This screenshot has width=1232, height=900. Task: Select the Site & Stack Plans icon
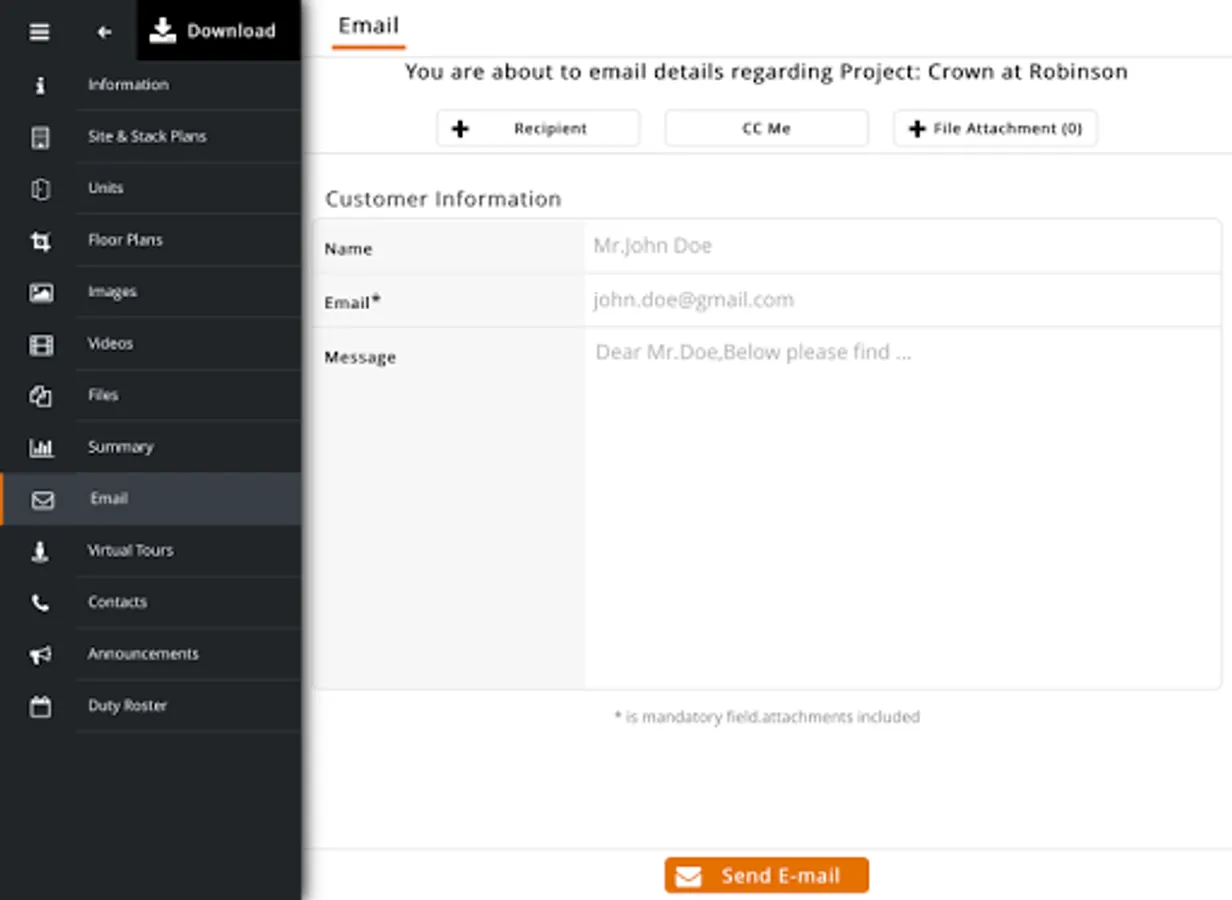coord(40,137)
